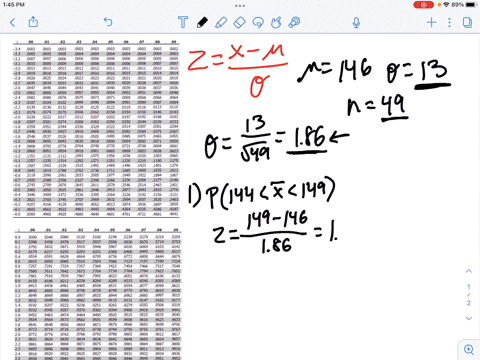Tap the three-dot multitasking control
480x360 pixels.
[x=240, y=6]
